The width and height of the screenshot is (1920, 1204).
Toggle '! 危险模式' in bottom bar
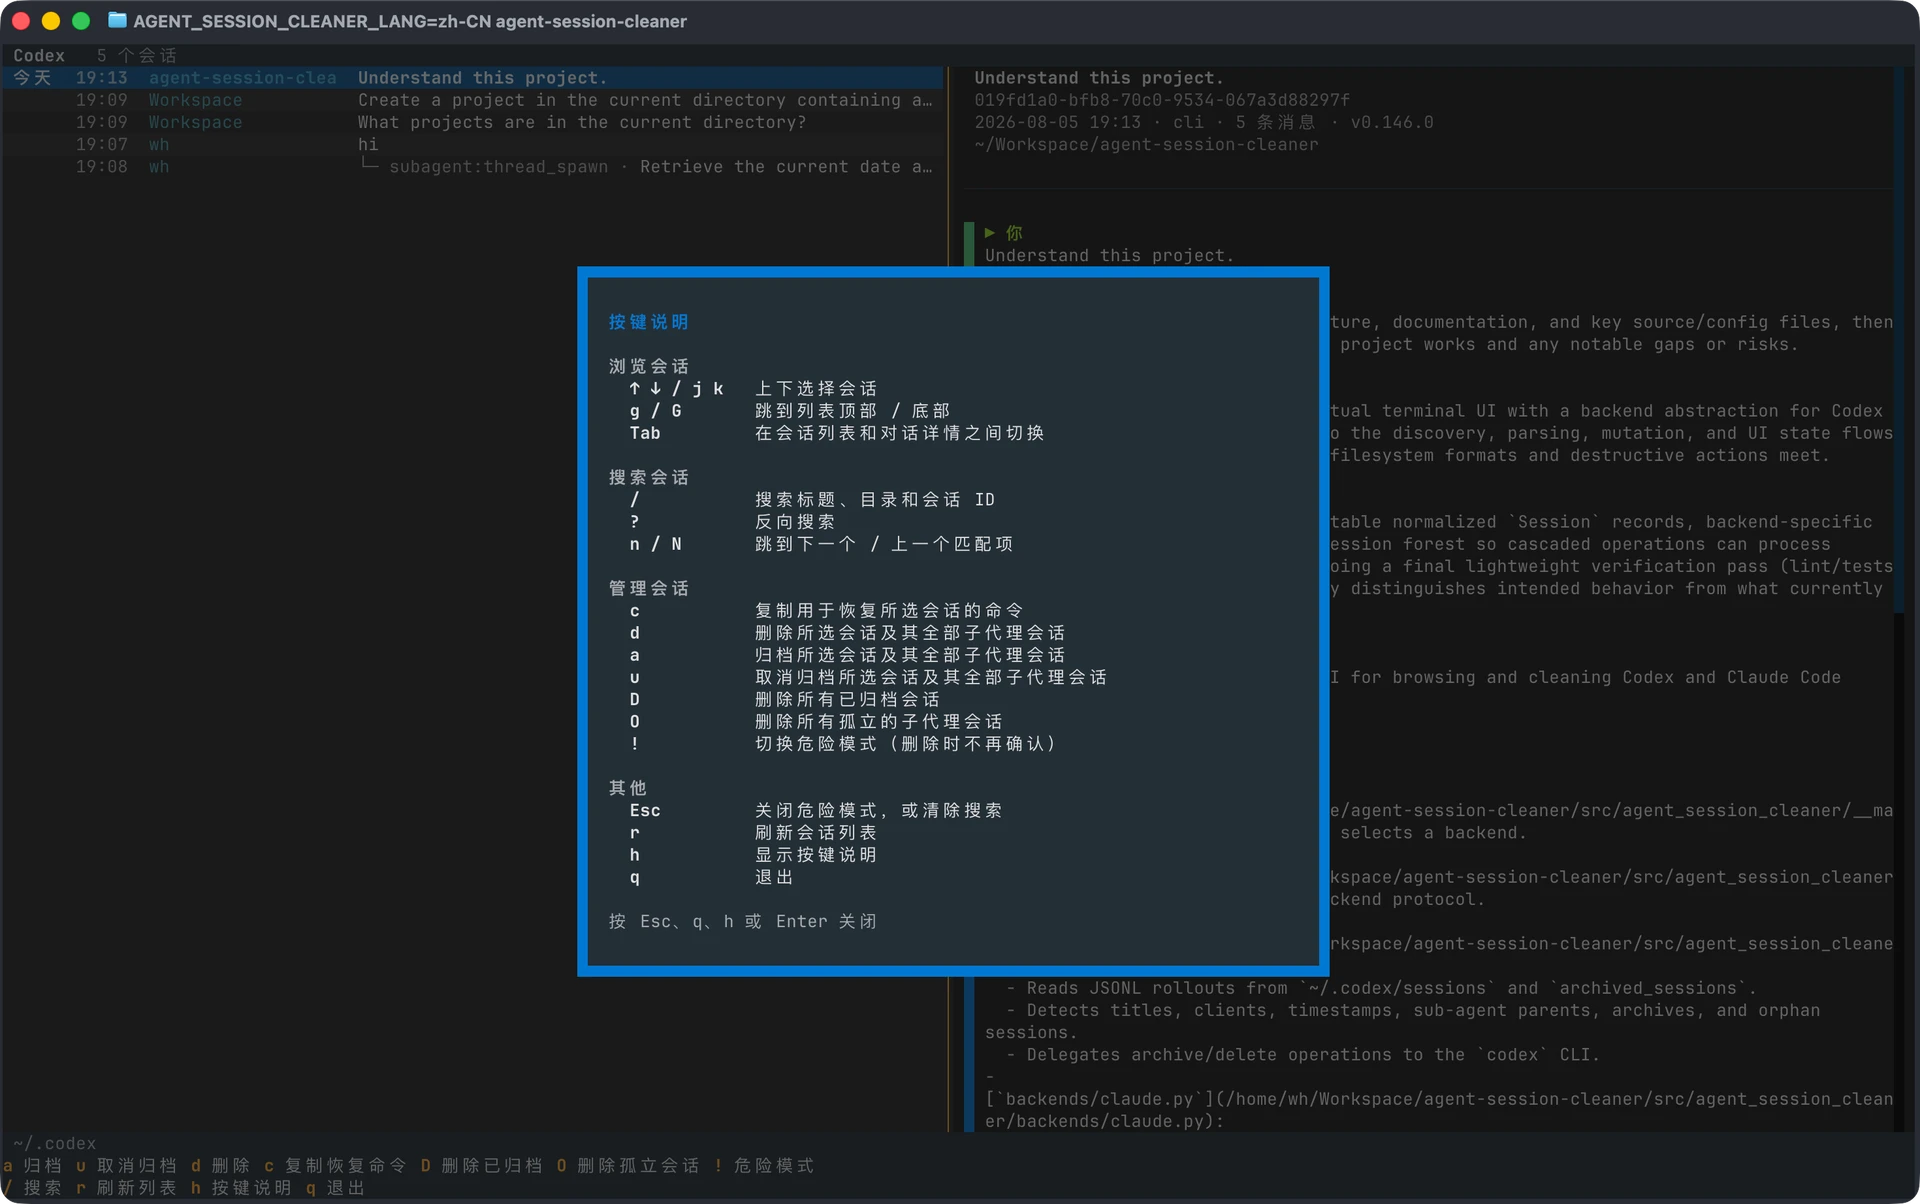pos(764,1166)
